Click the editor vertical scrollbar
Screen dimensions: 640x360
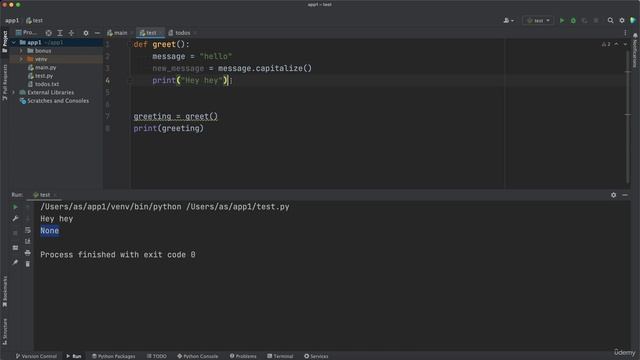point(628,116)
